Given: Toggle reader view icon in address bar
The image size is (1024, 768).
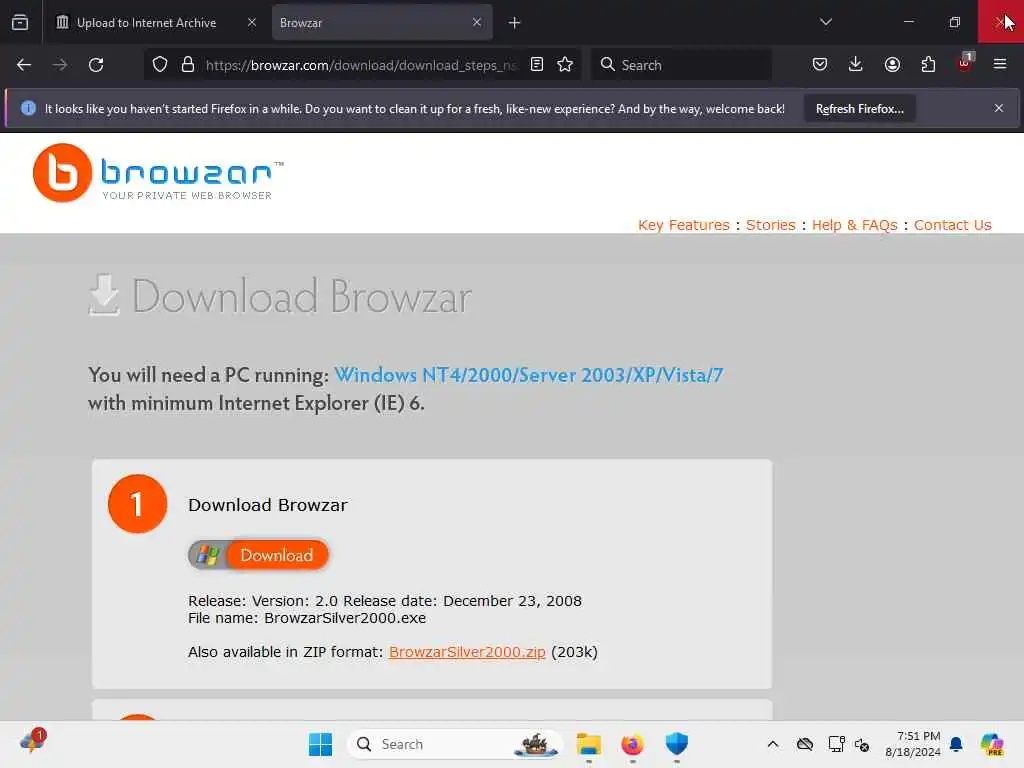Looking at the screenshot, I should (x=537, y=65).
